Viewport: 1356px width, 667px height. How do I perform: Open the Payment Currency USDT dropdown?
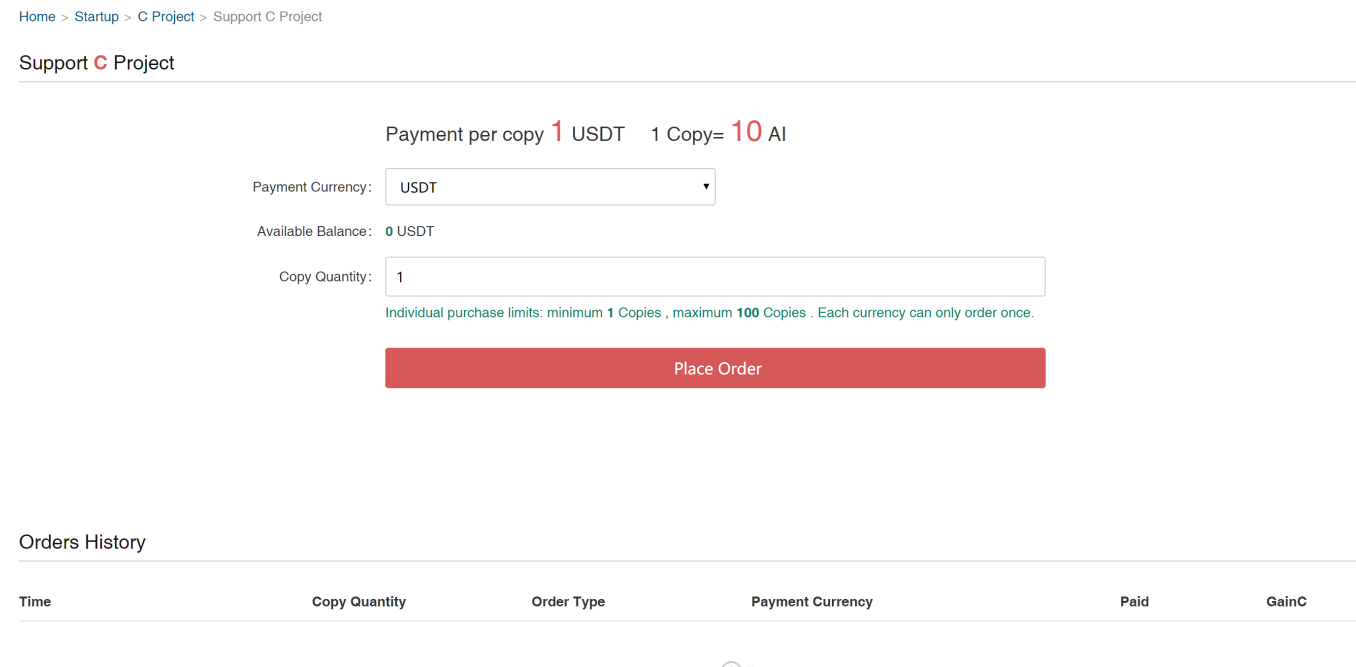pos(550,187)
